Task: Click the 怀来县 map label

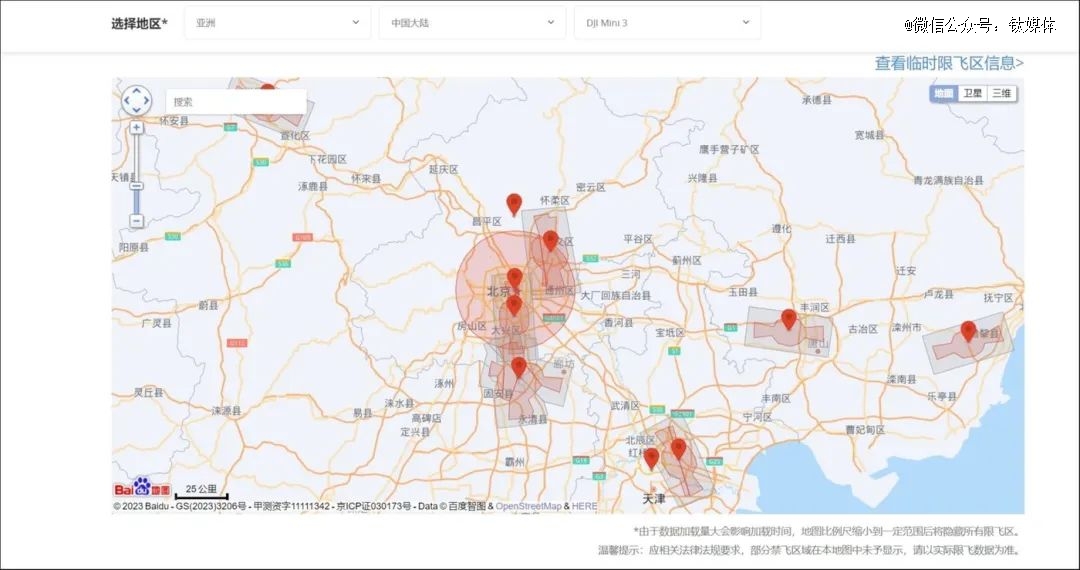Action: click(366, 178)
